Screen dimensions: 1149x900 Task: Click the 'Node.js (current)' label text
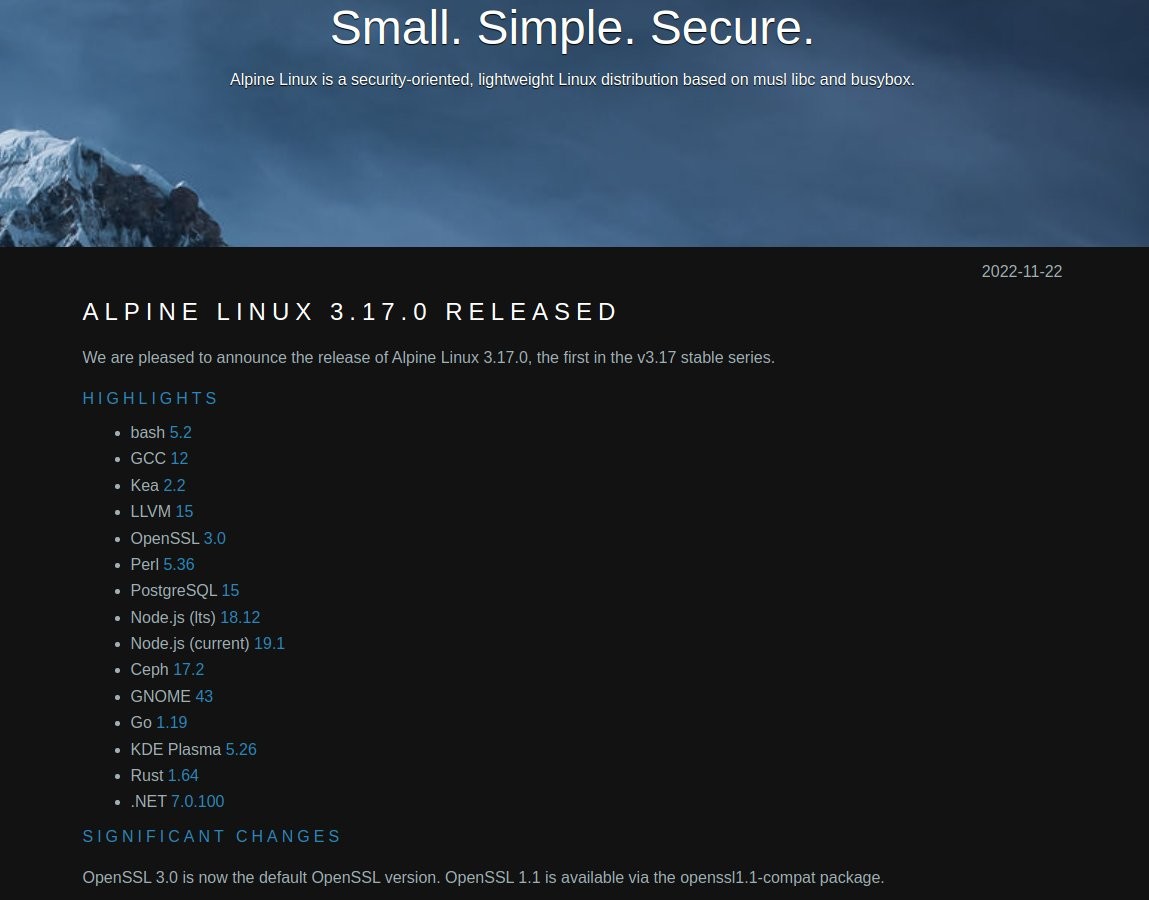190,643
